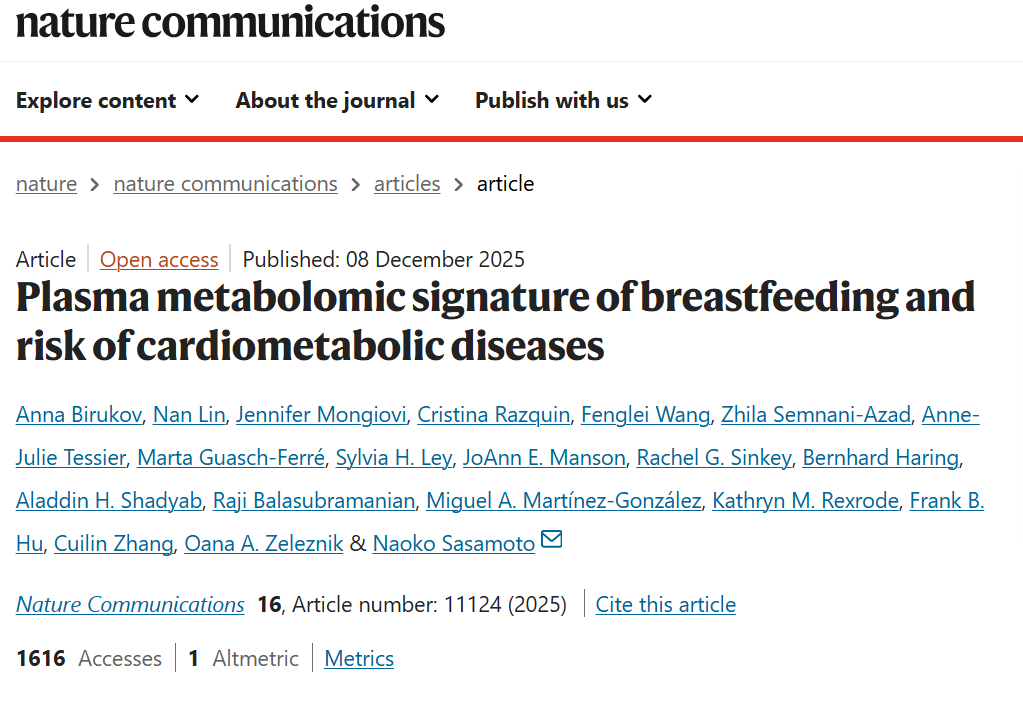
Task: Open the About the journal dropdown
Action: coord(337,100)
